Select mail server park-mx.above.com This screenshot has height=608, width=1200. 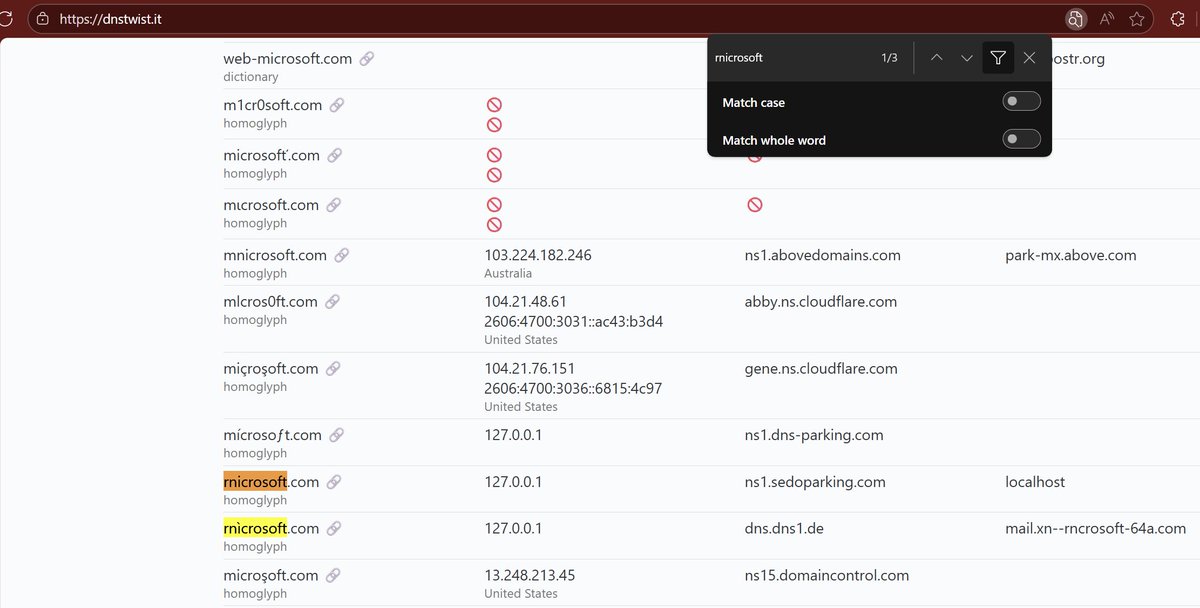coord(1071,255)
